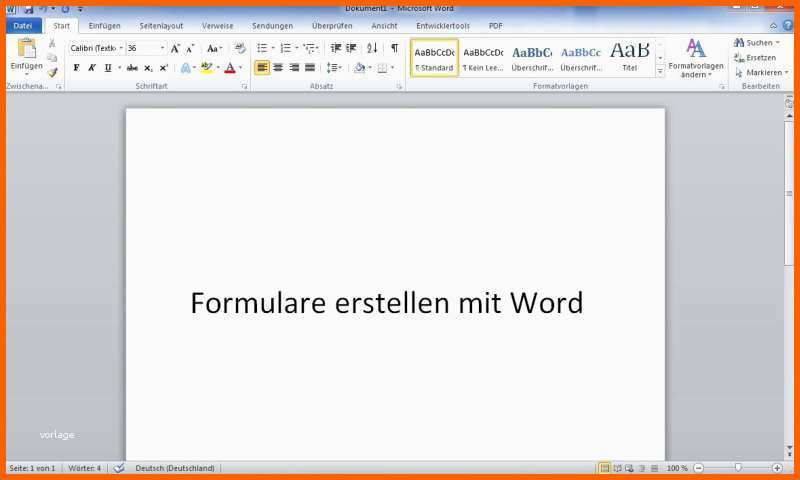Viewport: 800px width, 480px height.
Task: Click the spelling check icon in status bar
Action: pyautogui.click(x=119, y=468)
